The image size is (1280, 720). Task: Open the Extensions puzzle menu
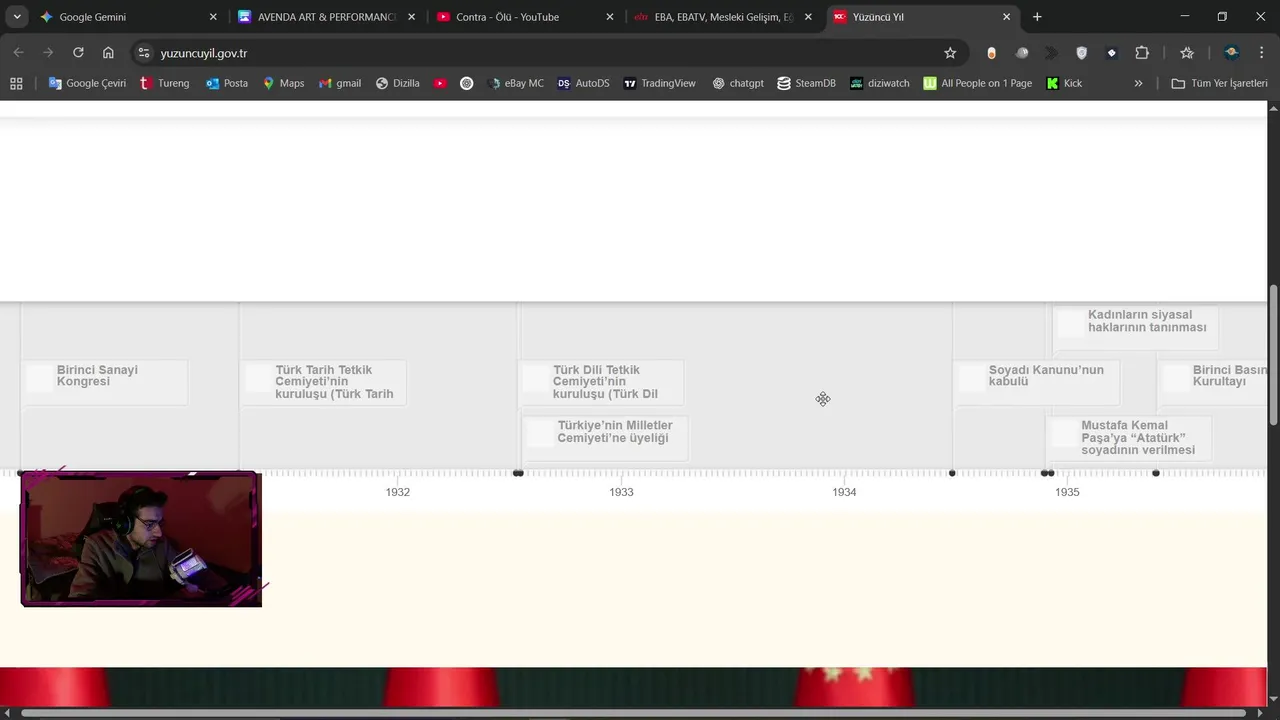1142,53
